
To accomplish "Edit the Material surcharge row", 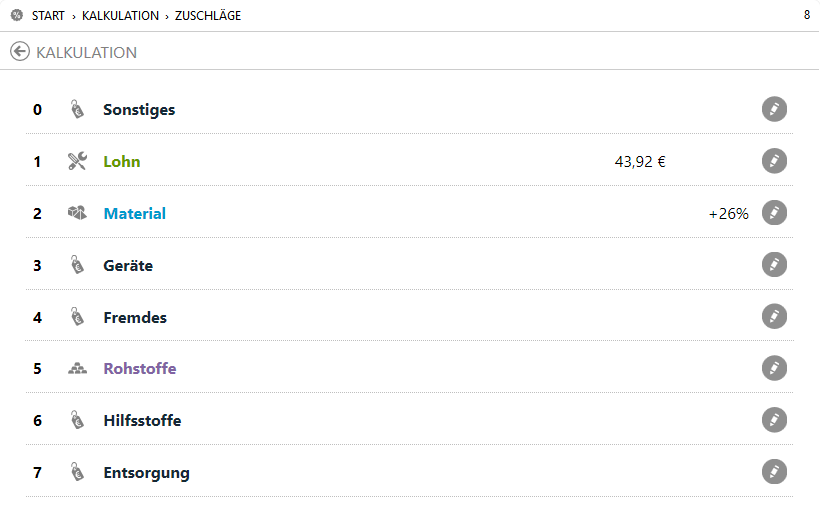I will pos(774,213).
